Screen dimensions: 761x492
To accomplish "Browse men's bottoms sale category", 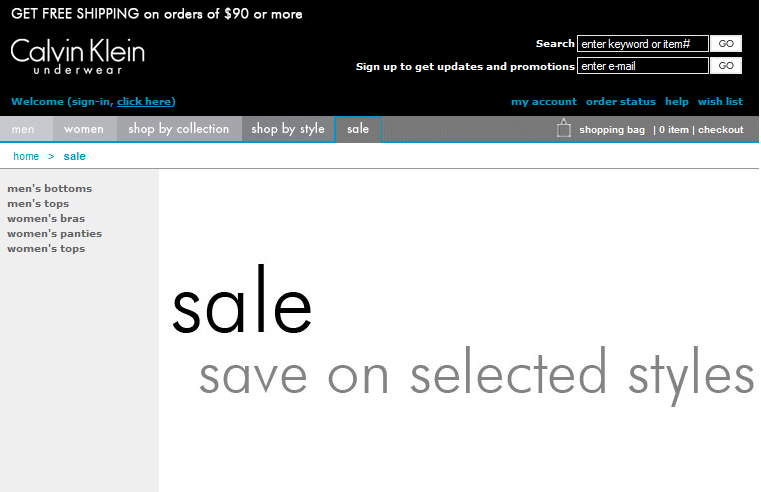I will coord(49,188).
